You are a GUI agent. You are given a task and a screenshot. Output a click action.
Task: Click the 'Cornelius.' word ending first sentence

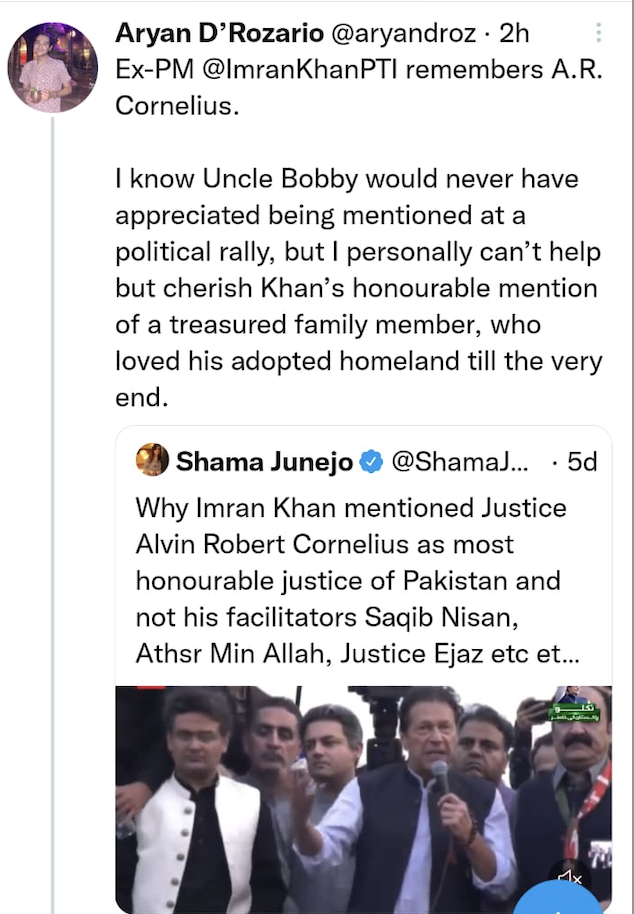[178, 106]
